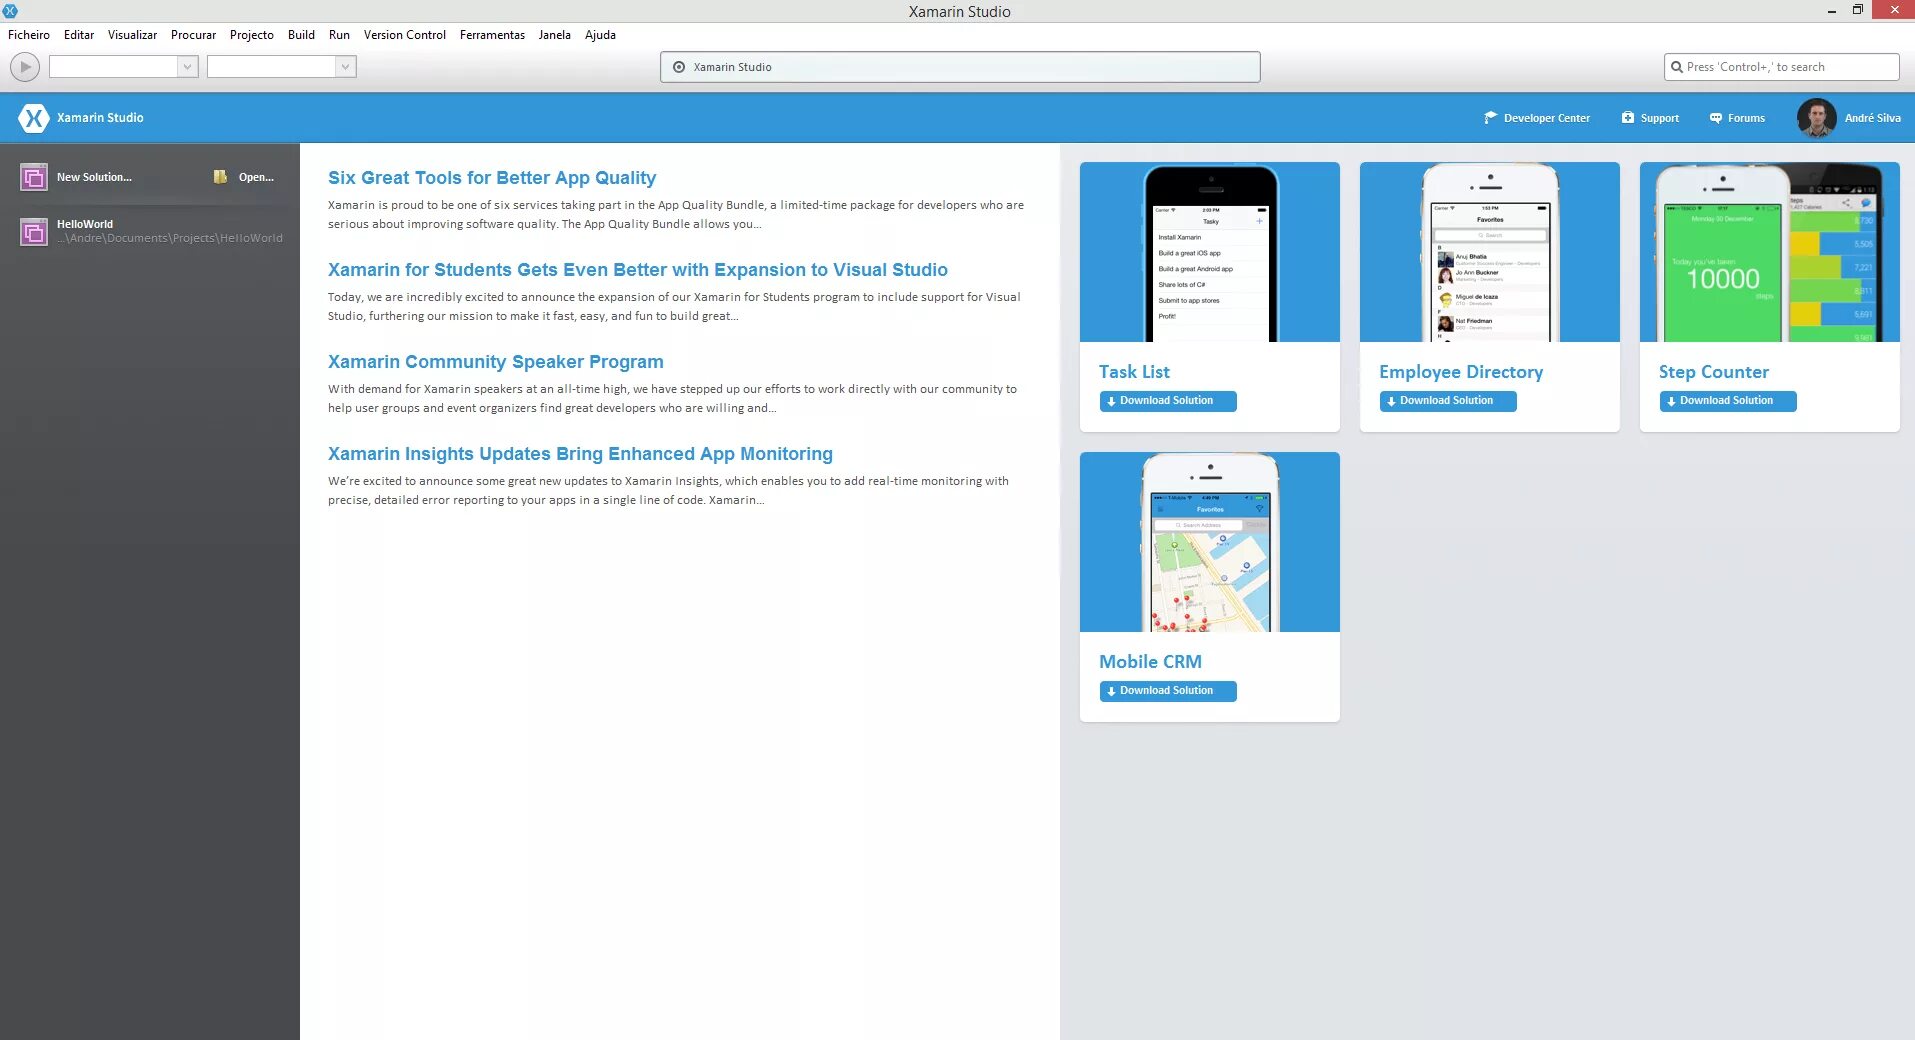Click the Community Speaker Program summary text
Viewport: 1915px width, 1040px height.
point(672,398)
